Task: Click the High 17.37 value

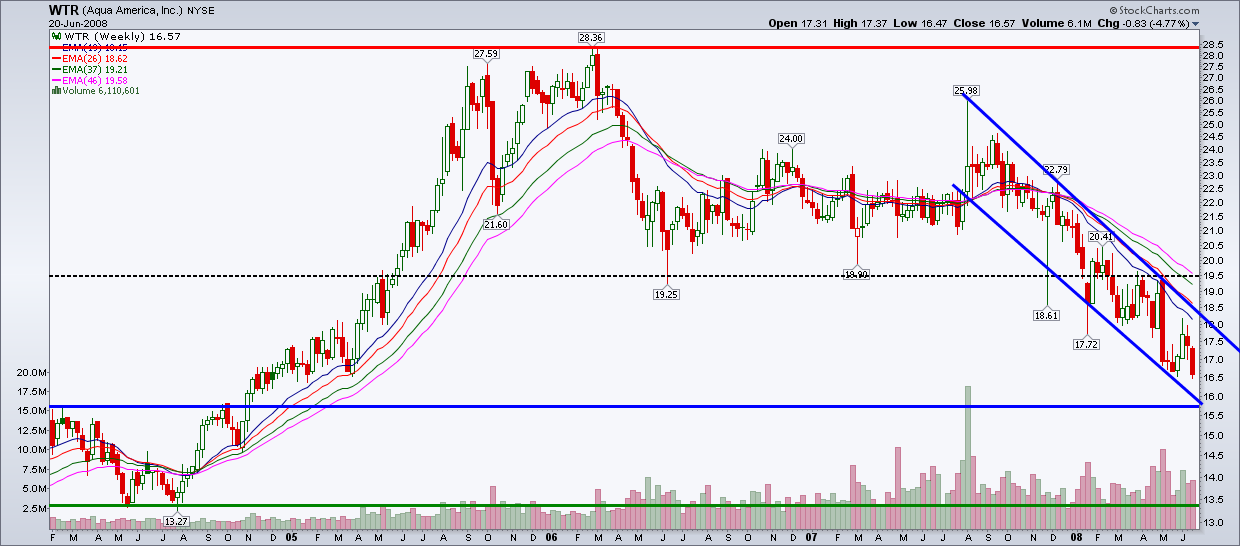Action: pos(860,23)
